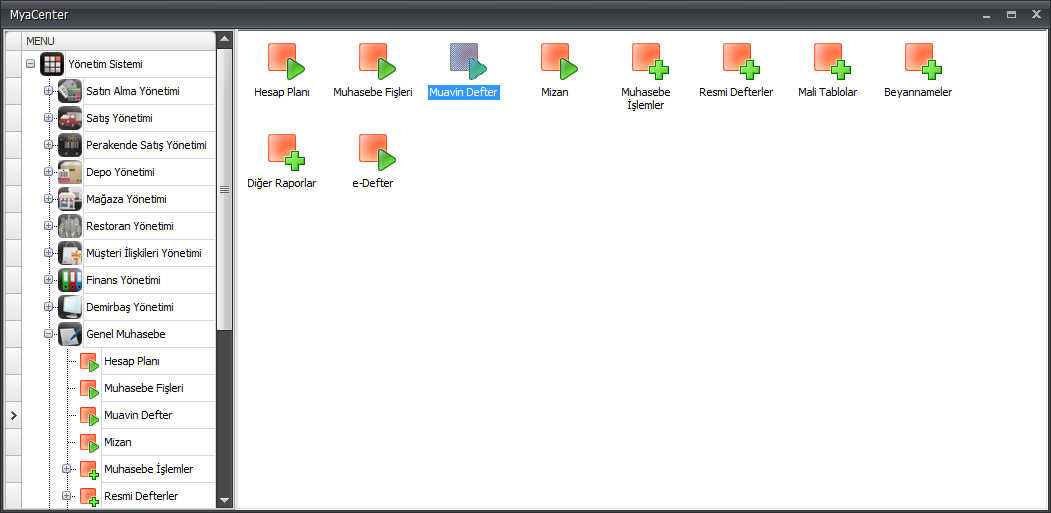Click the Hesap Planı icon in the tree

pyautogui.click(x=89, y=362)
